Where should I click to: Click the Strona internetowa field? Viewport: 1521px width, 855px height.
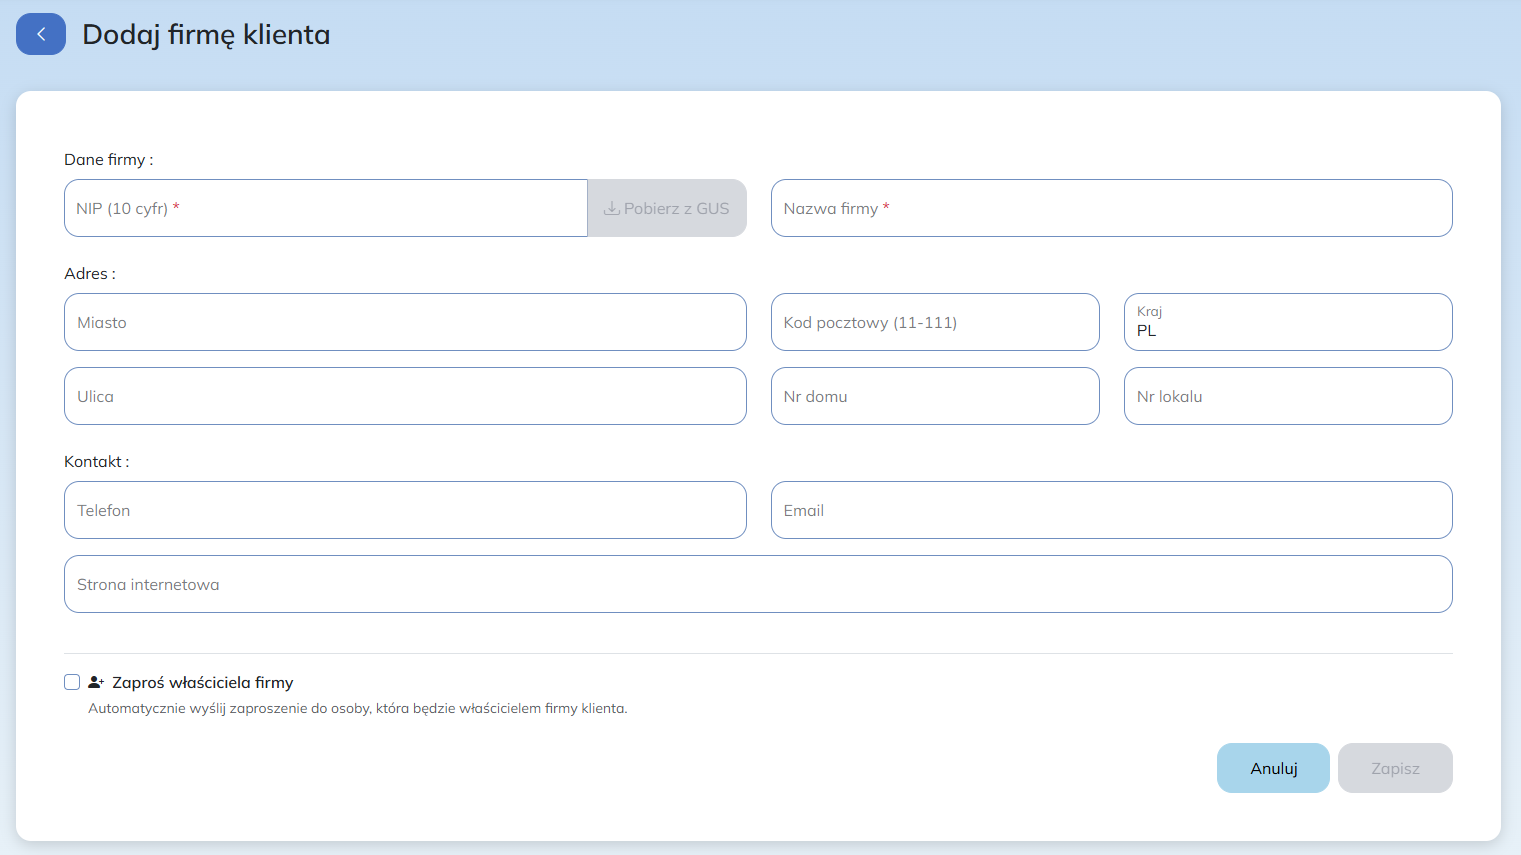pyautogui.click(x=758, y=584)
